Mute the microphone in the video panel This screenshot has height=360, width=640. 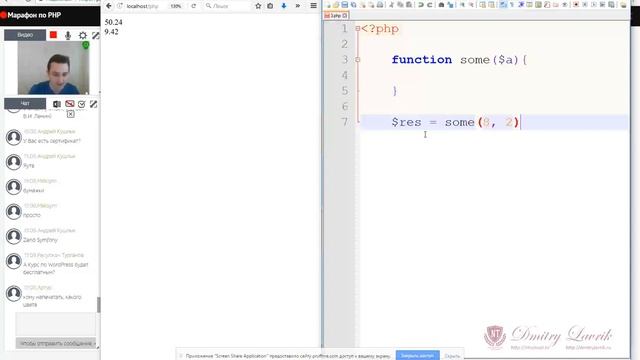pyautogui.click(x=68, y=36)
